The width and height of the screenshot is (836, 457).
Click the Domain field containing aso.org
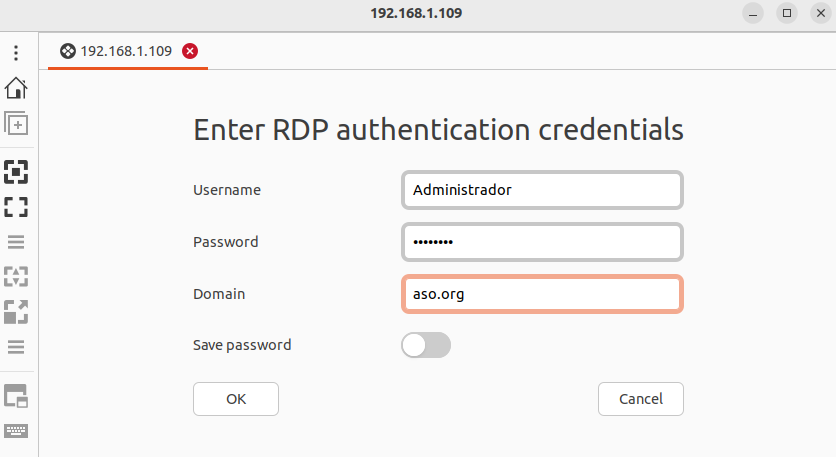click(542, 294)
